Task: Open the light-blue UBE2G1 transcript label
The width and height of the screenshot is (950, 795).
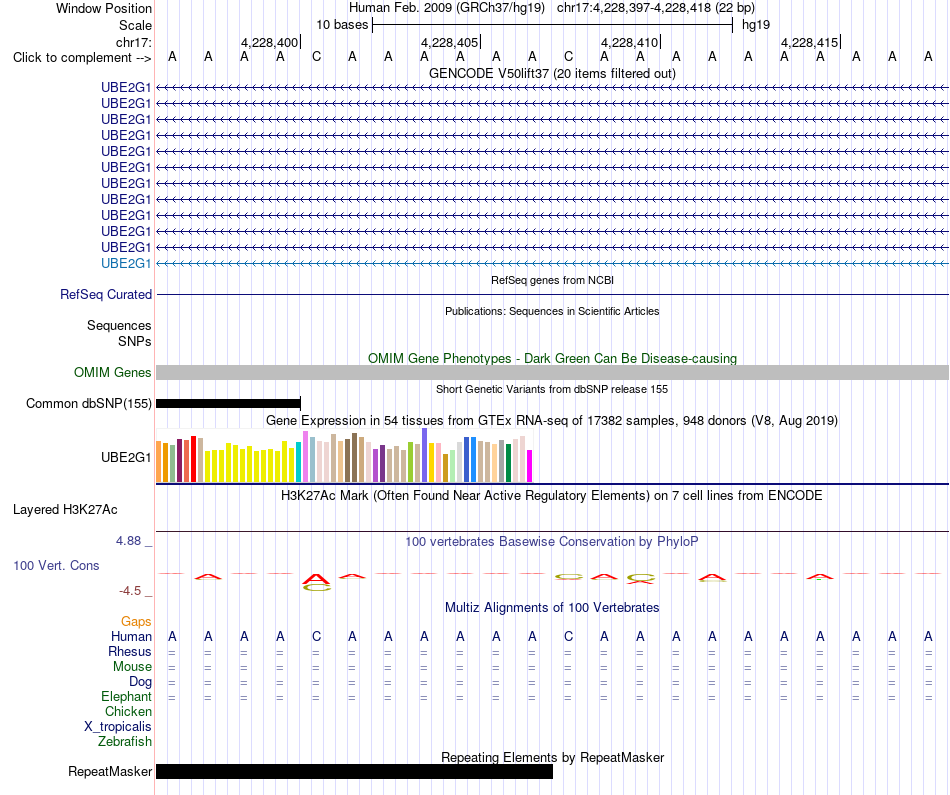Action: tap(126, 264)
